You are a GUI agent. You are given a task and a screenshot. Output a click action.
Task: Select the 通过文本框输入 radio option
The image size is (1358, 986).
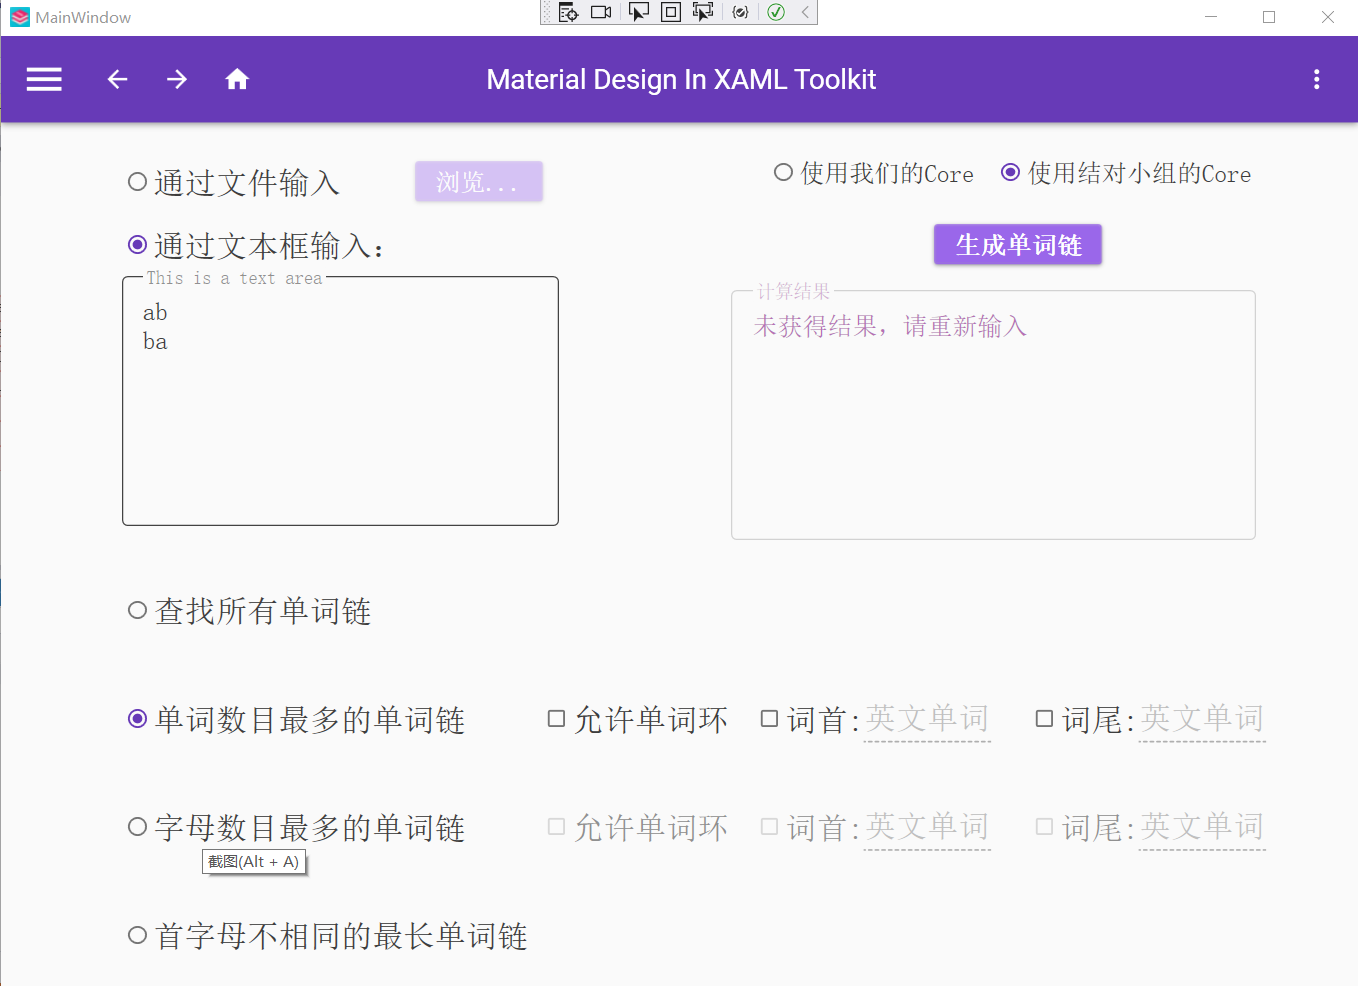(x=256, y=245)
